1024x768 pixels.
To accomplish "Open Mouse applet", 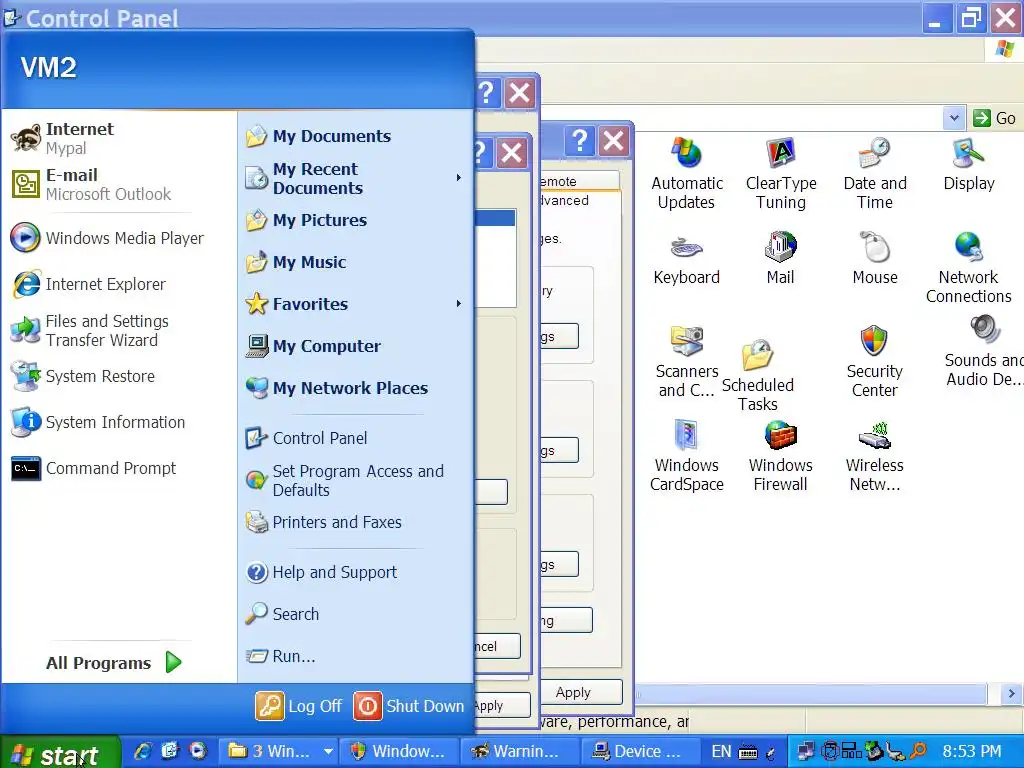I will 874,258.
